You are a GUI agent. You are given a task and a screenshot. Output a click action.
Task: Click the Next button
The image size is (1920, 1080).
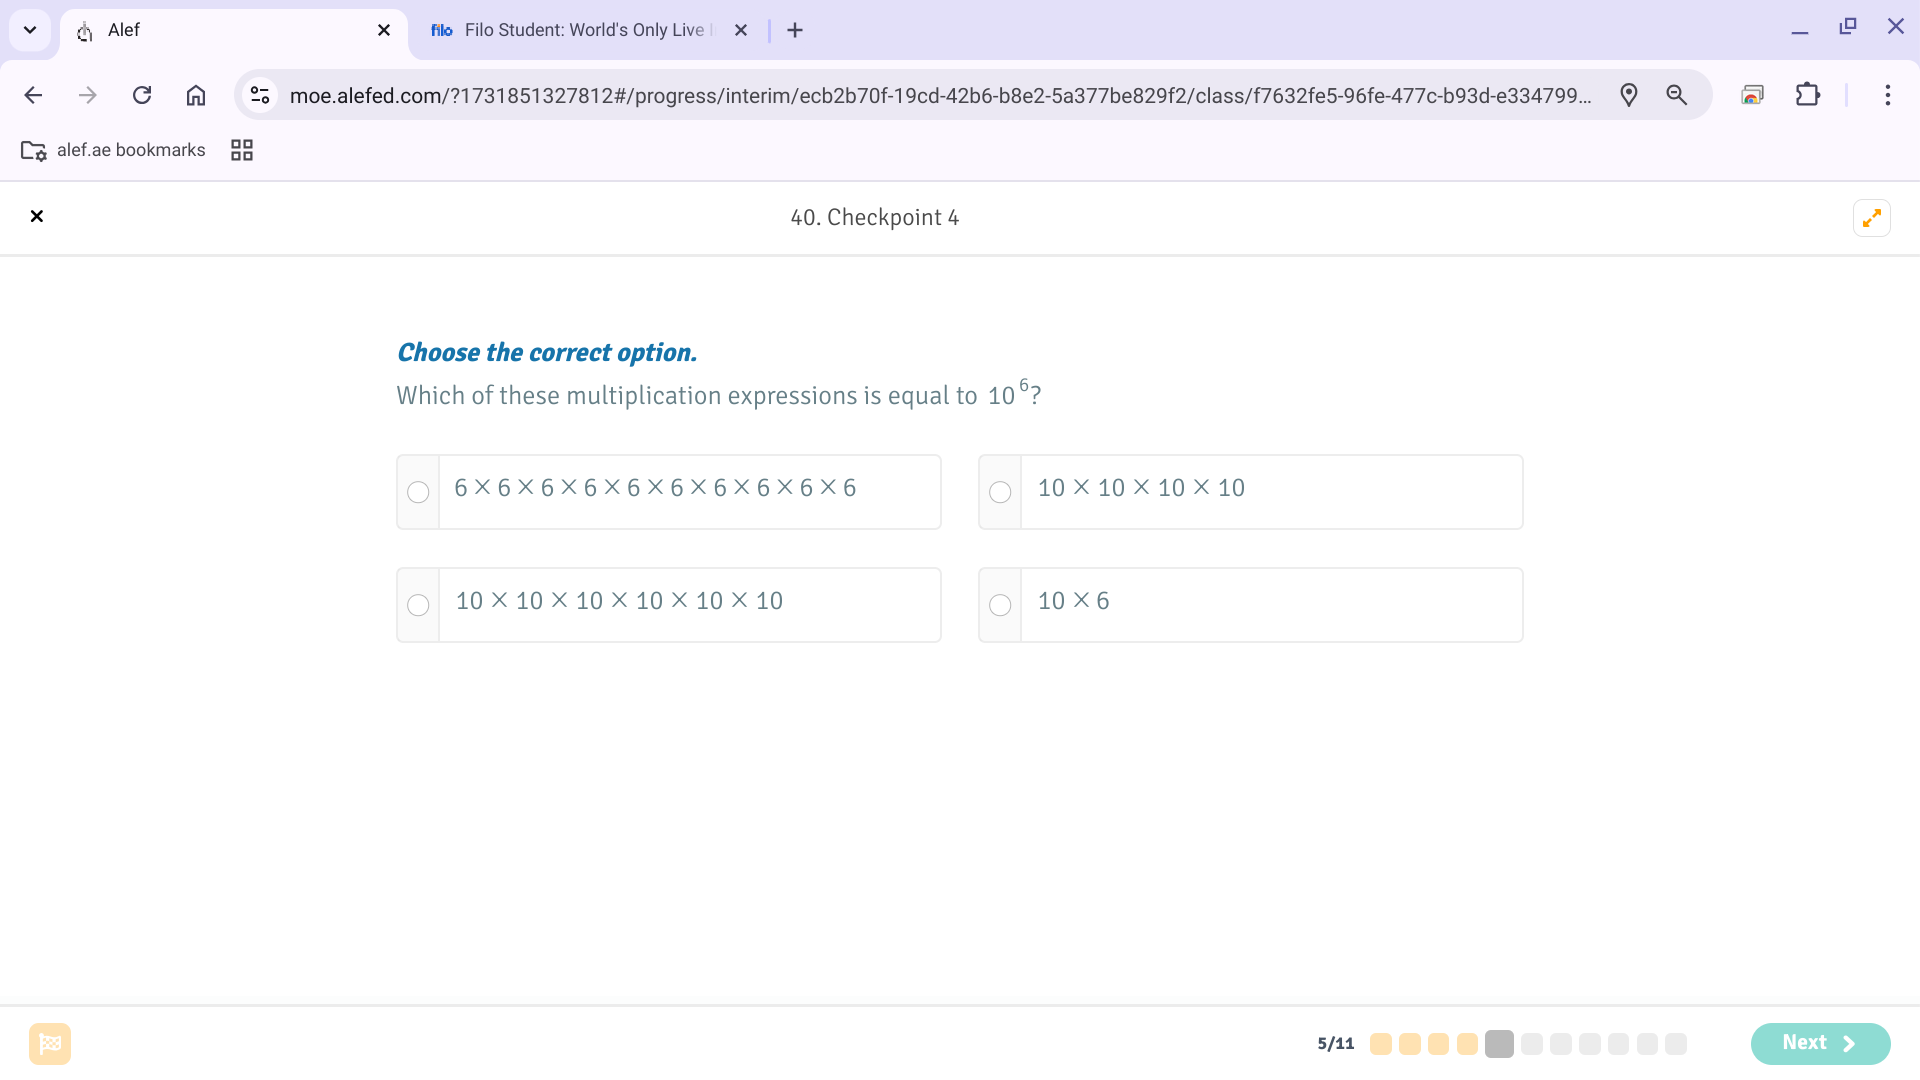[1819, 1043]
